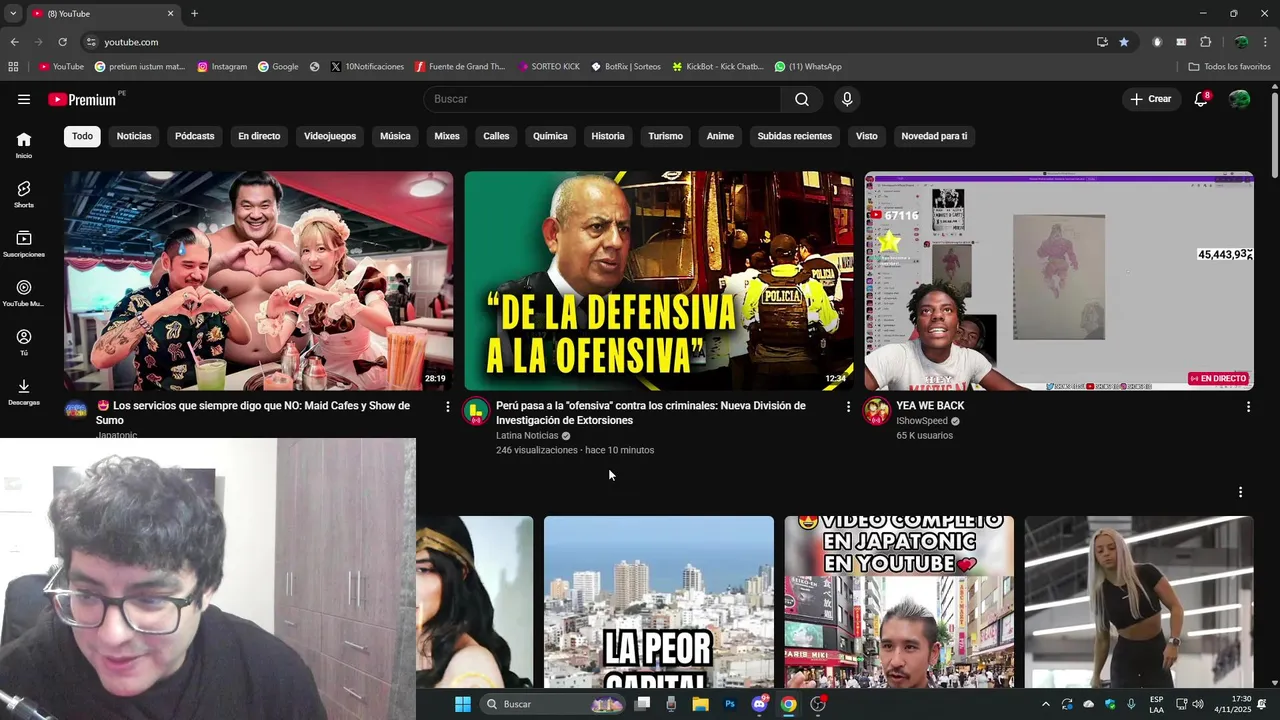The width and height of the screenshot is (1280, 720).
Task: Open Chrome tab search dropdown
Action: click(x=13, y=13)
